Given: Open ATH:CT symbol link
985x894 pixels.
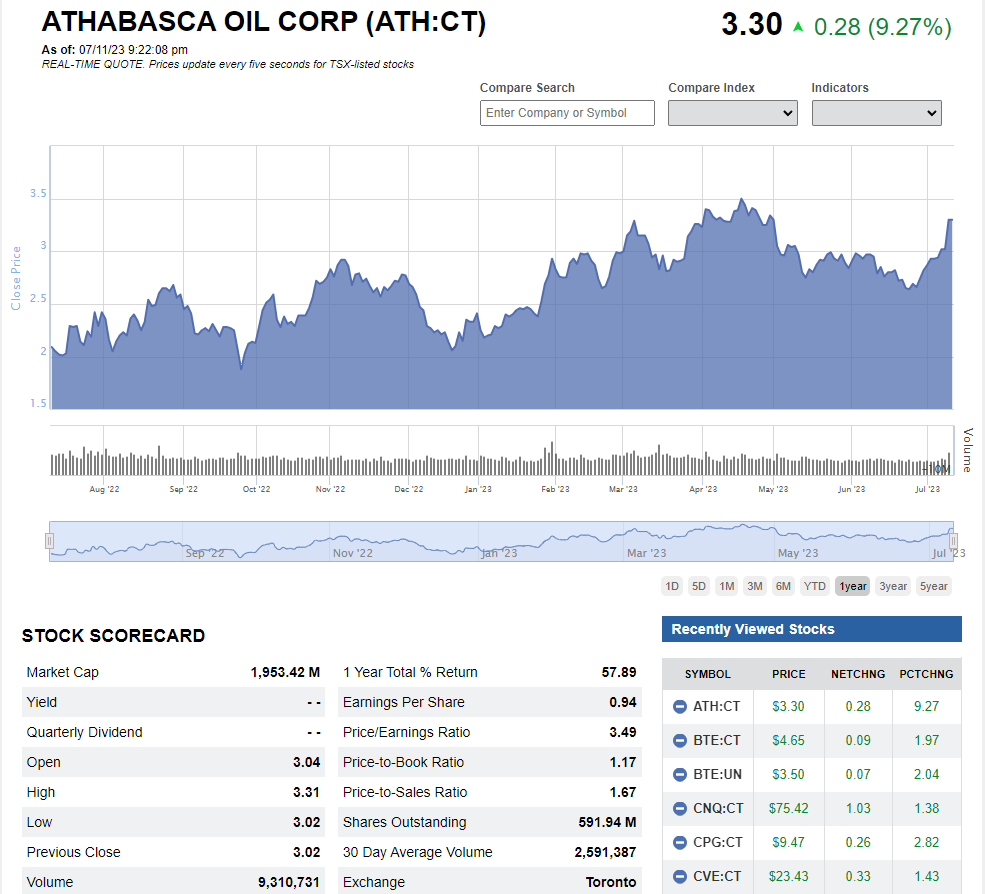Looking at the screenshot, I should 716,707.
